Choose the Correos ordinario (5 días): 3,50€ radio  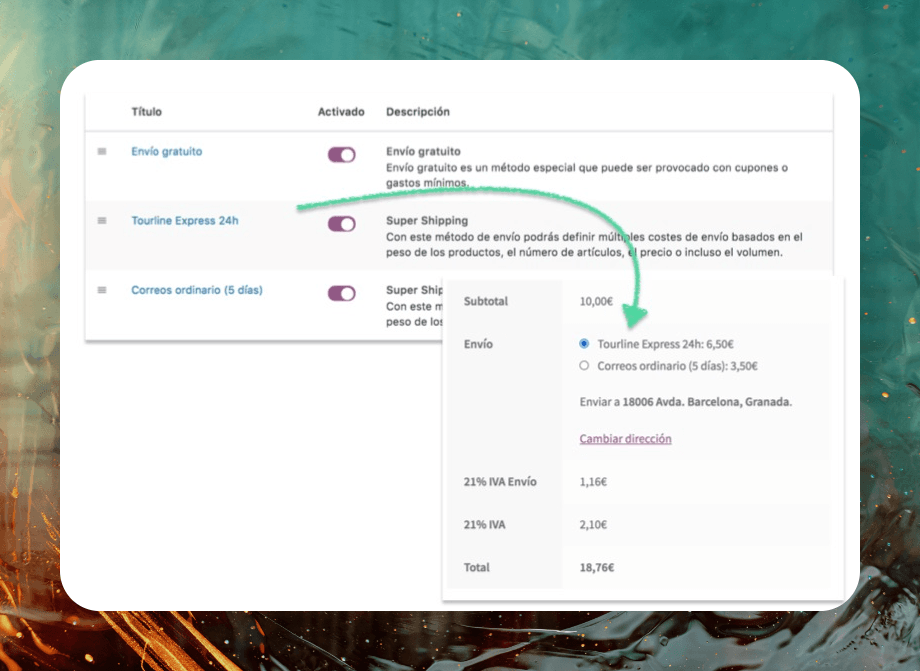pos(584,366)
